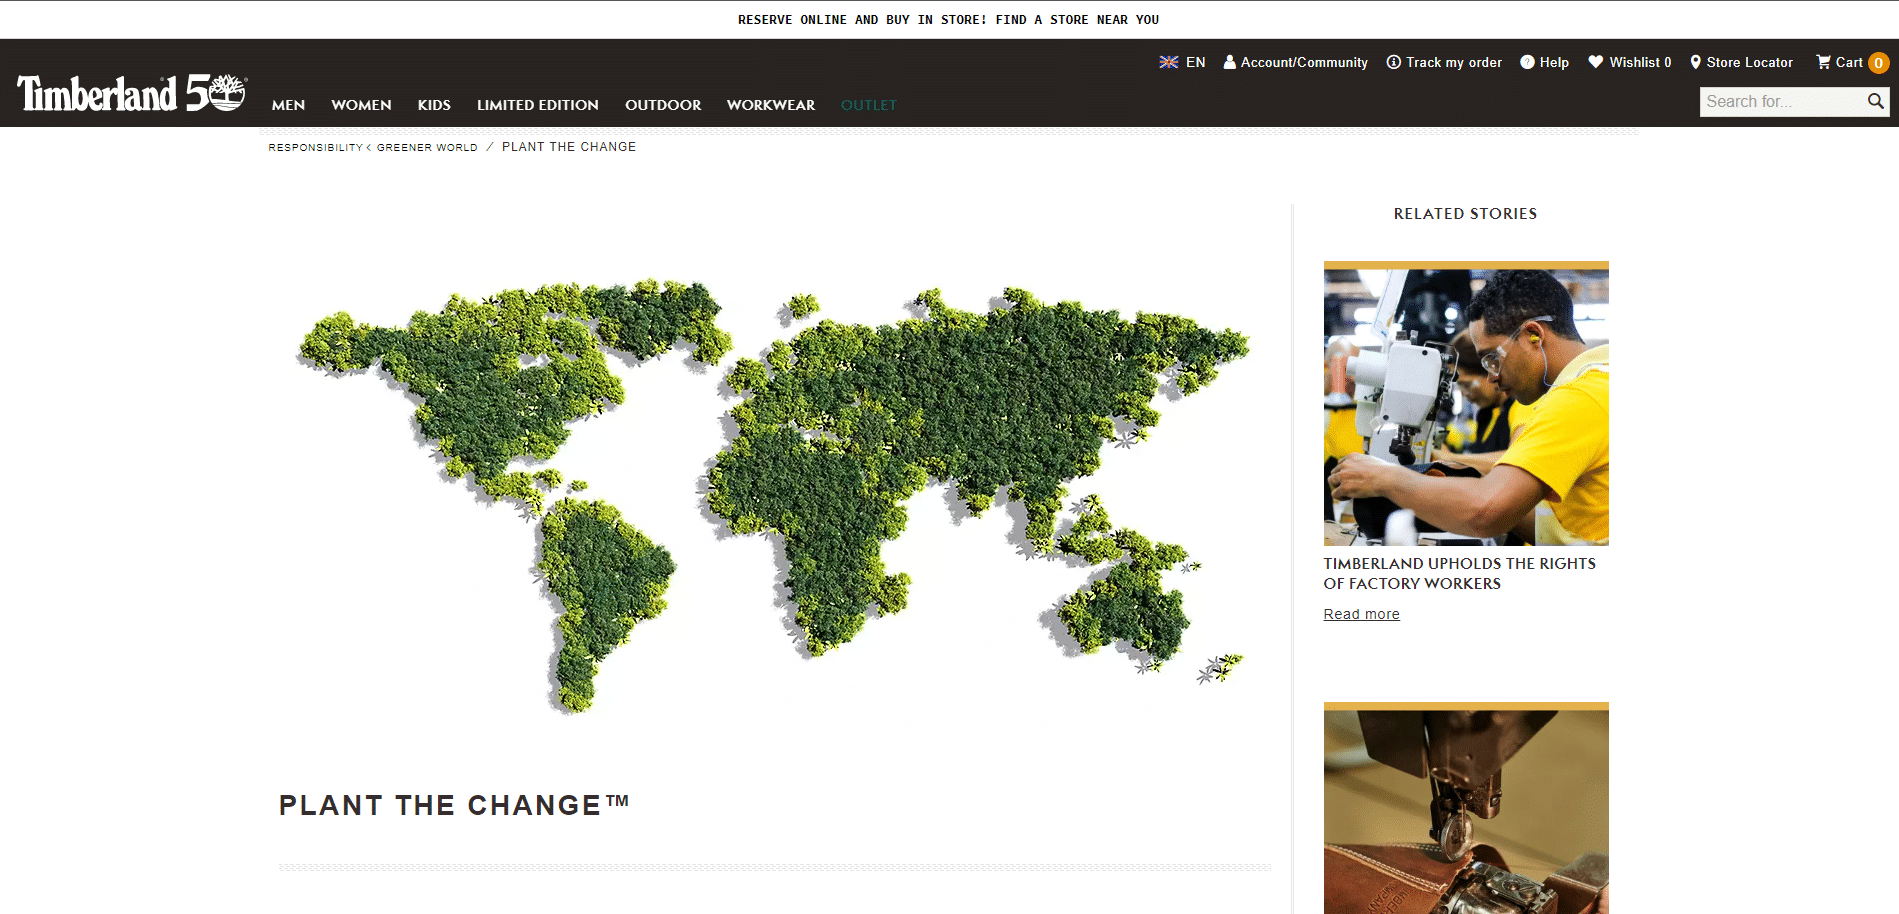This screenshot has height=914, width=1899.
Task: Click Read more under factory workers story
Action: tap(1361, 614)
